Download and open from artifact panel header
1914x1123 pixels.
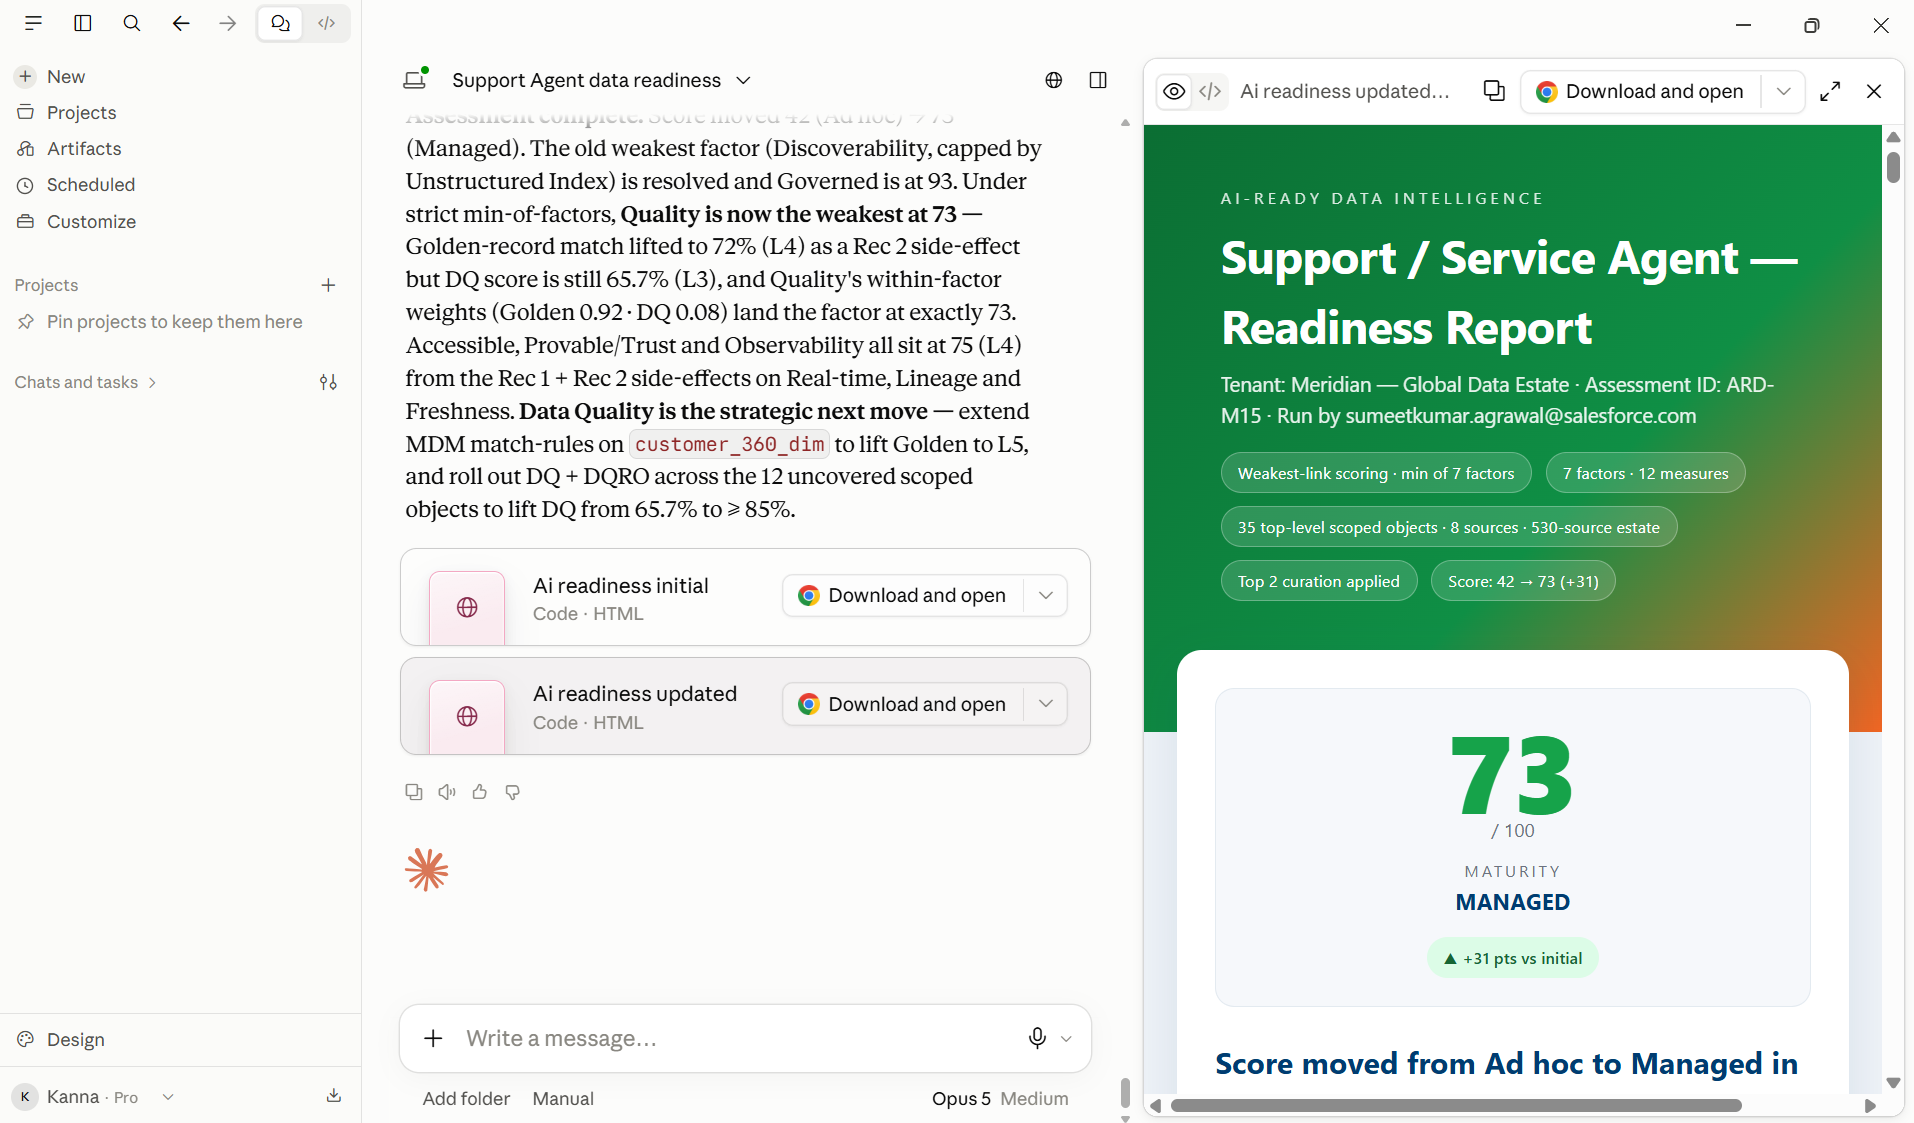coord(1640,92)
